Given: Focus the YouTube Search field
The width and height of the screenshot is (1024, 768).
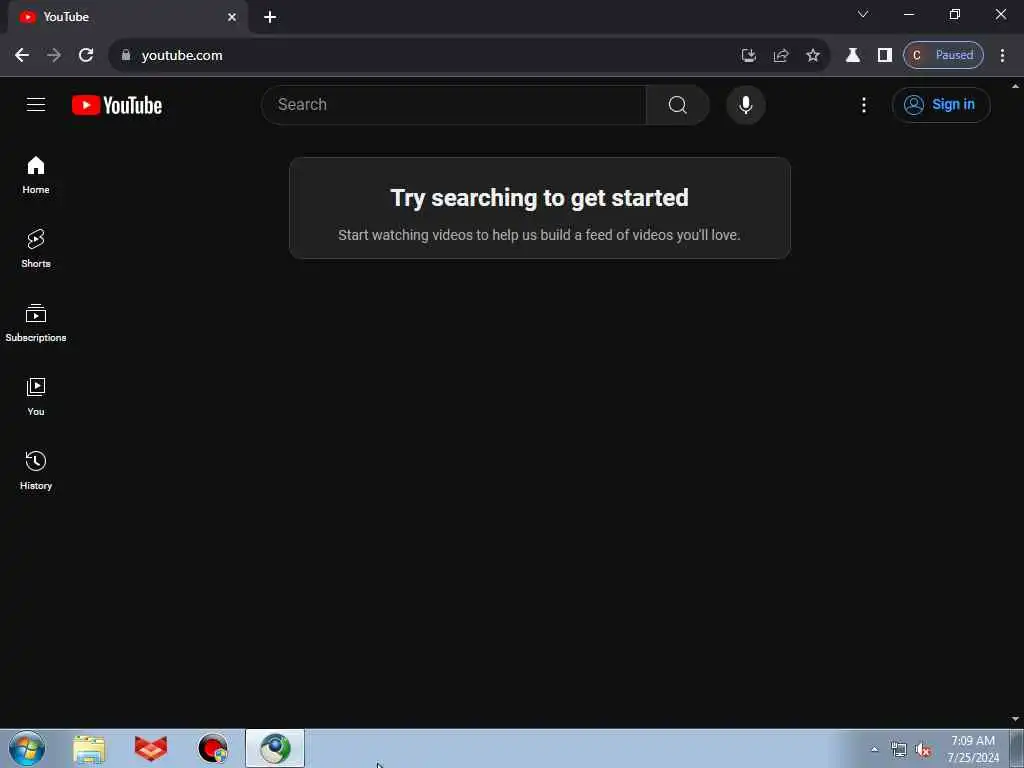Looking at the screenshot, I should coord(453,104).
